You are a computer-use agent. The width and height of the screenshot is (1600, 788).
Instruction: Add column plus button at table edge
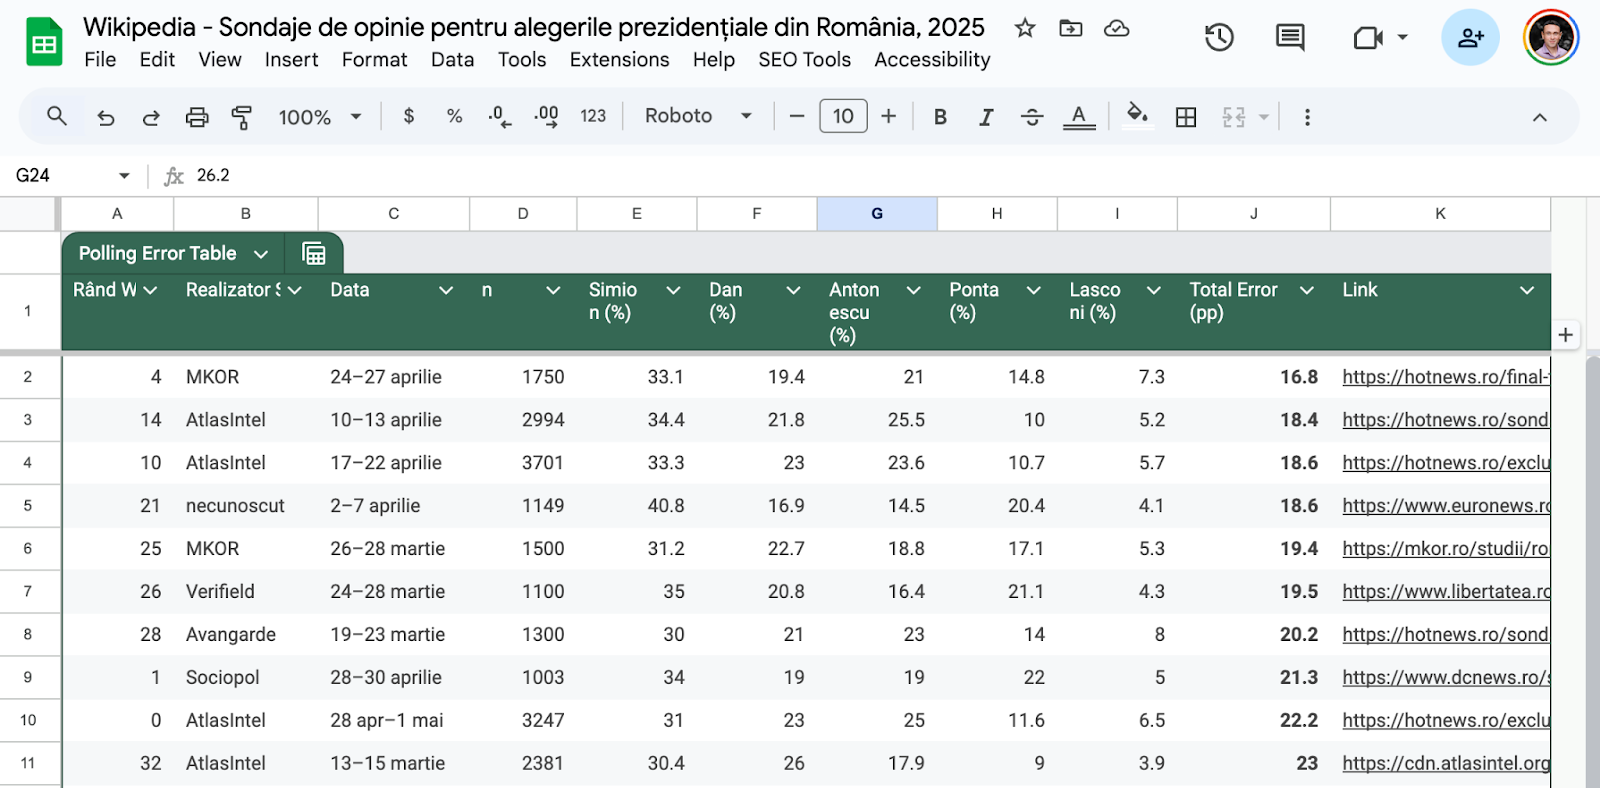(1566, 334)
